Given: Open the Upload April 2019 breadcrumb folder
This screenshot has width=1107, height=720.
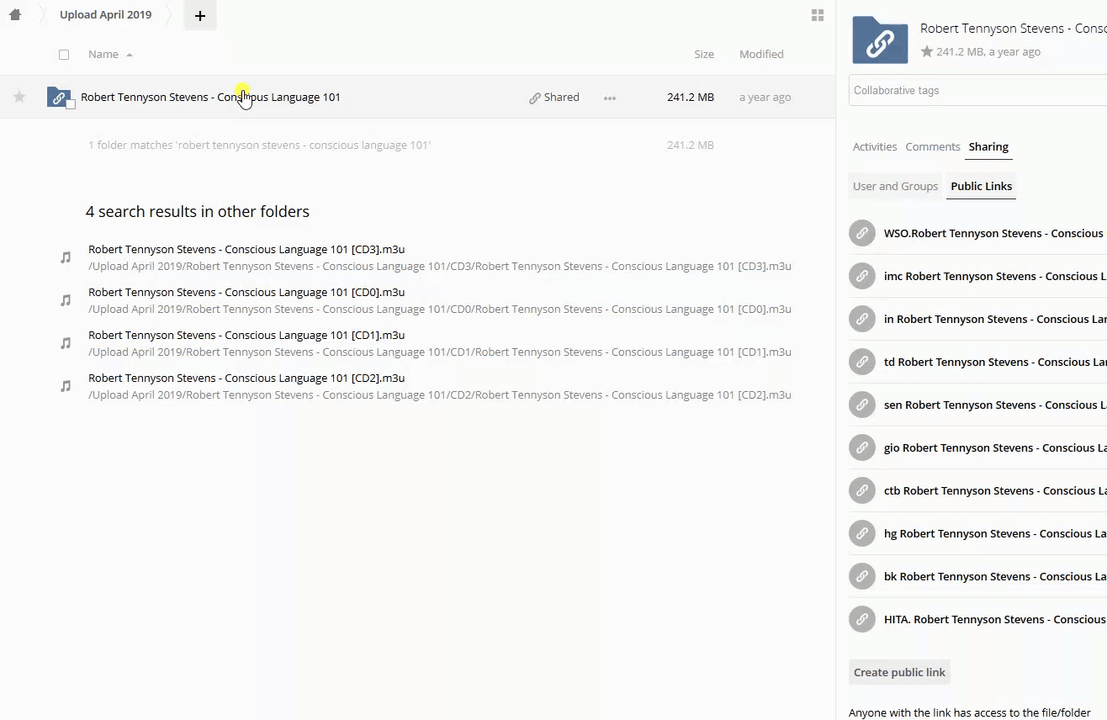Looking at the screenshot, I should pos(105,15).
